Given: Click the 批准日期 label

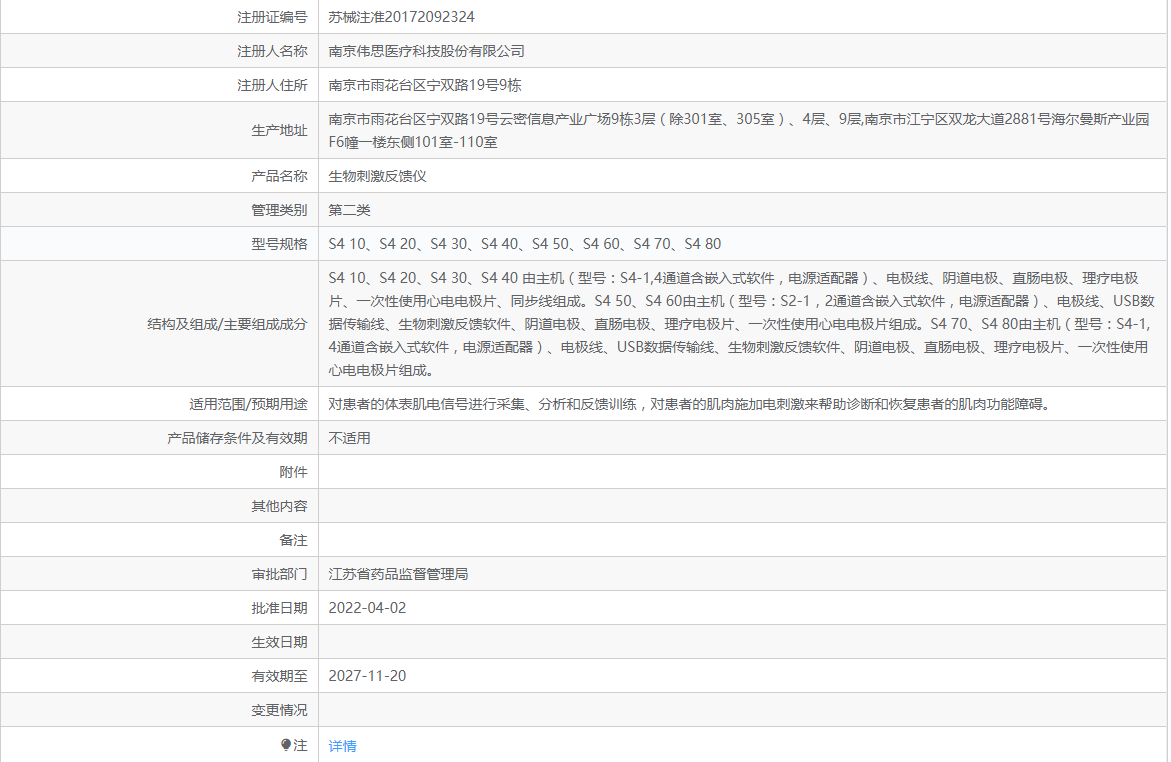Looking at the screenshot, I should 279,608.
